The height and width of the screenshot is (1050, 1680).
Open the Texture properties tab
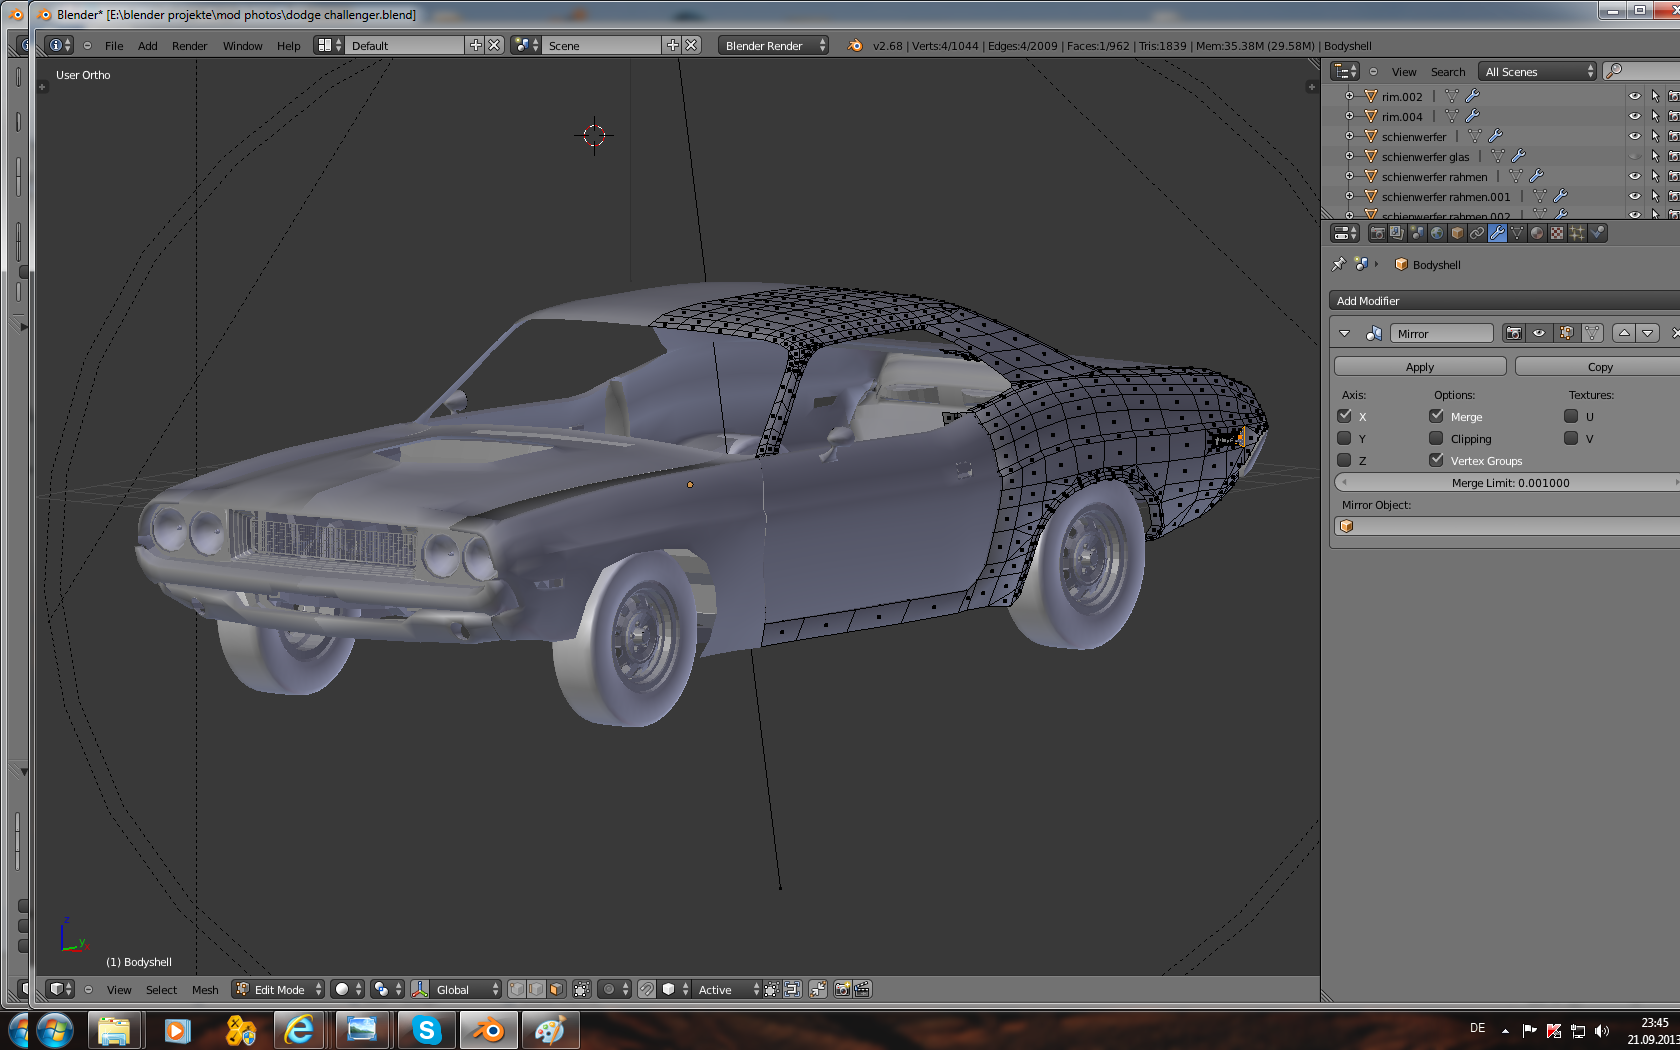[x=1557, y=233]
